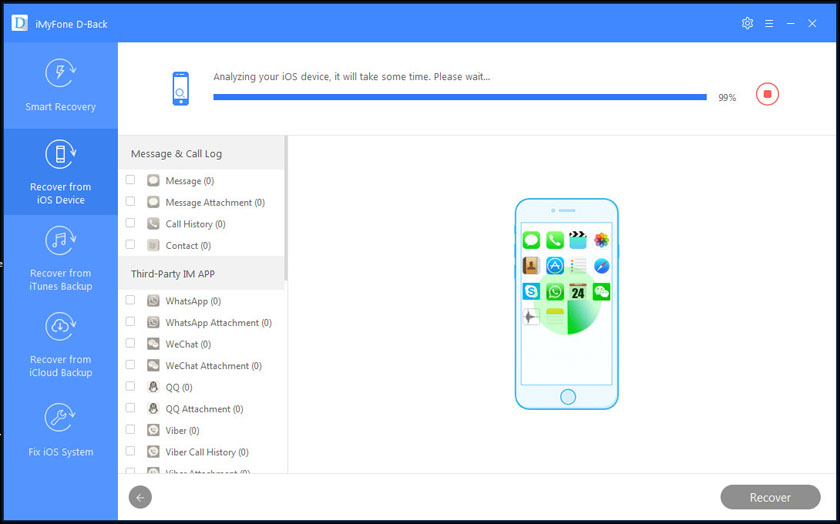
Task: Select Recover from iTunes Backup
Action: [60, 258]
